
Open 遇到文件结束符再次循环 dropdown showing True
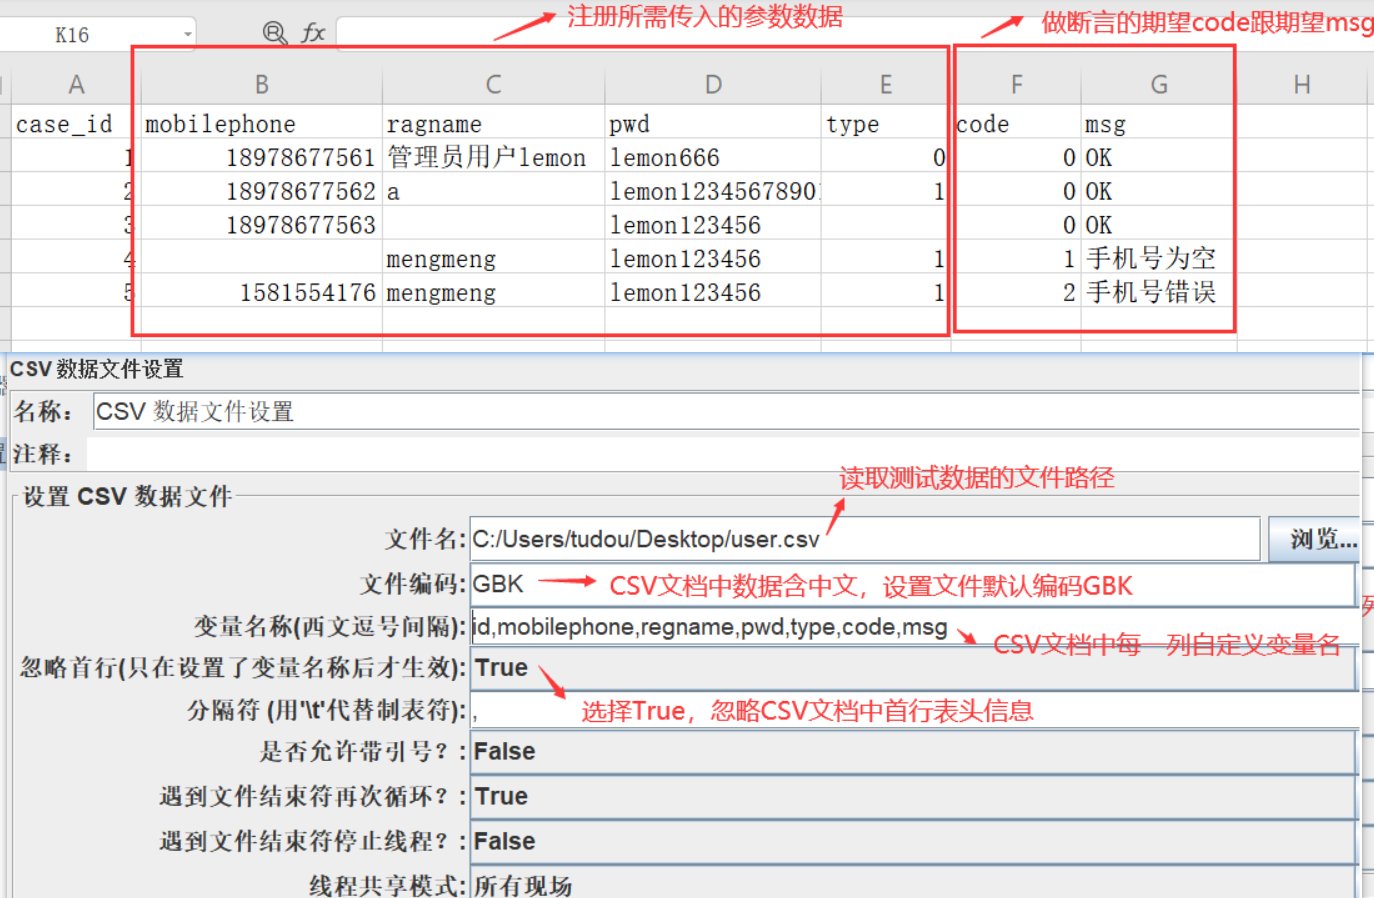point(912,797)
